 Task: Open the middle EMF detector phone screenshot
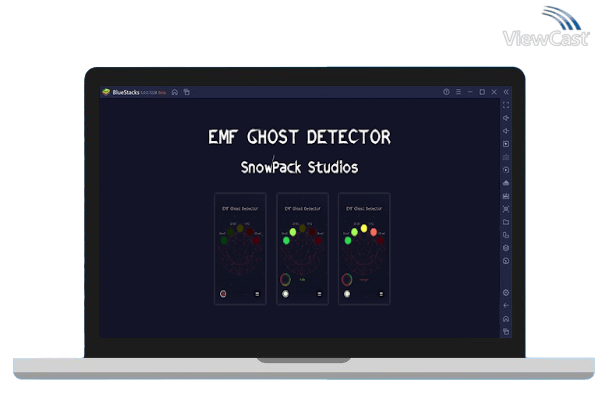coord(302,249)
